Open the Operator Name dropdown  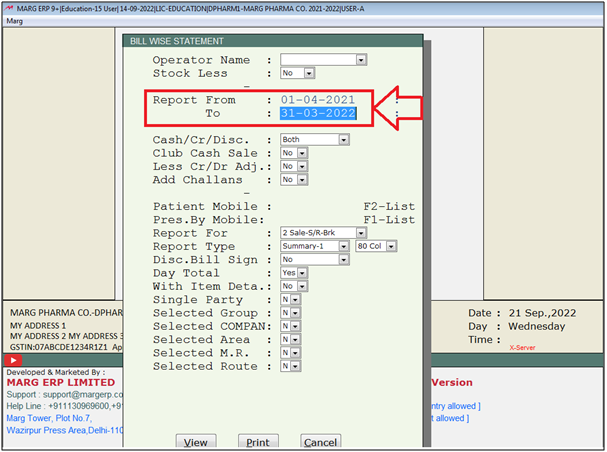[x=361, y=60]
